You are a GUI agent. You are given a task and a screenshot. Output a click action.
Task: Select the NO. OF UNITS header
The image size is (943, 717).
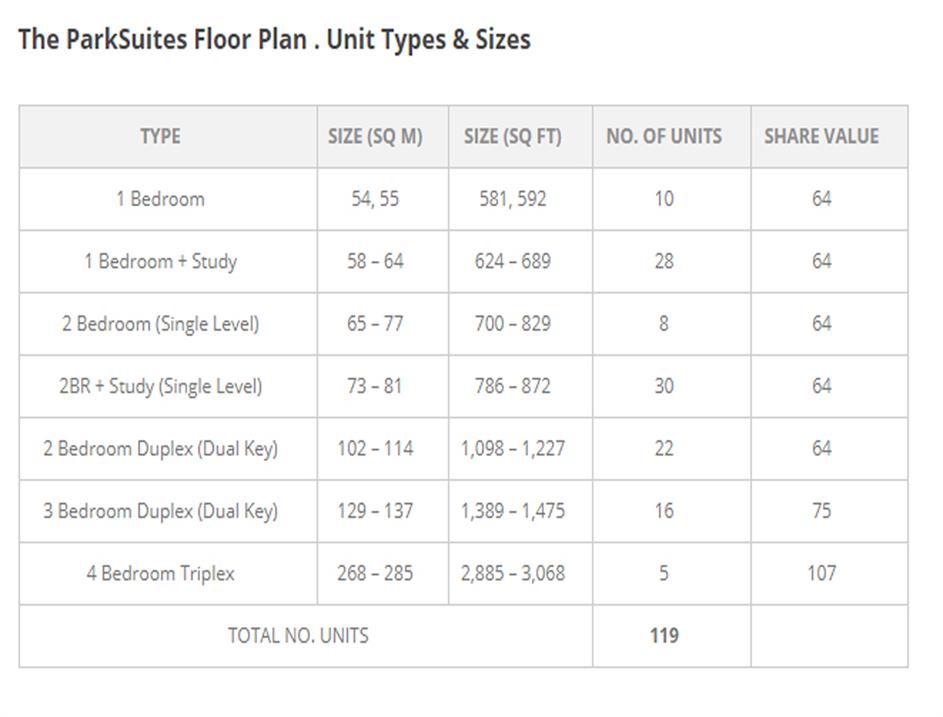point(664,136)
